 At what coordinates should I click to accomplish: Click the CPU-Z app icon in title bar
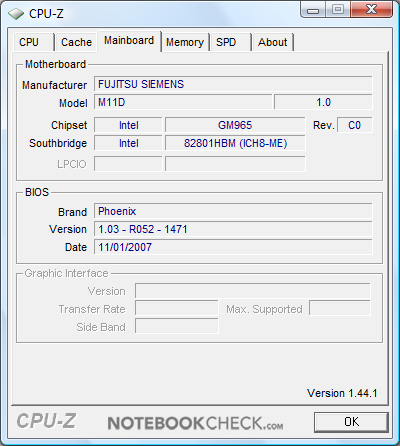tap(16, 14)
